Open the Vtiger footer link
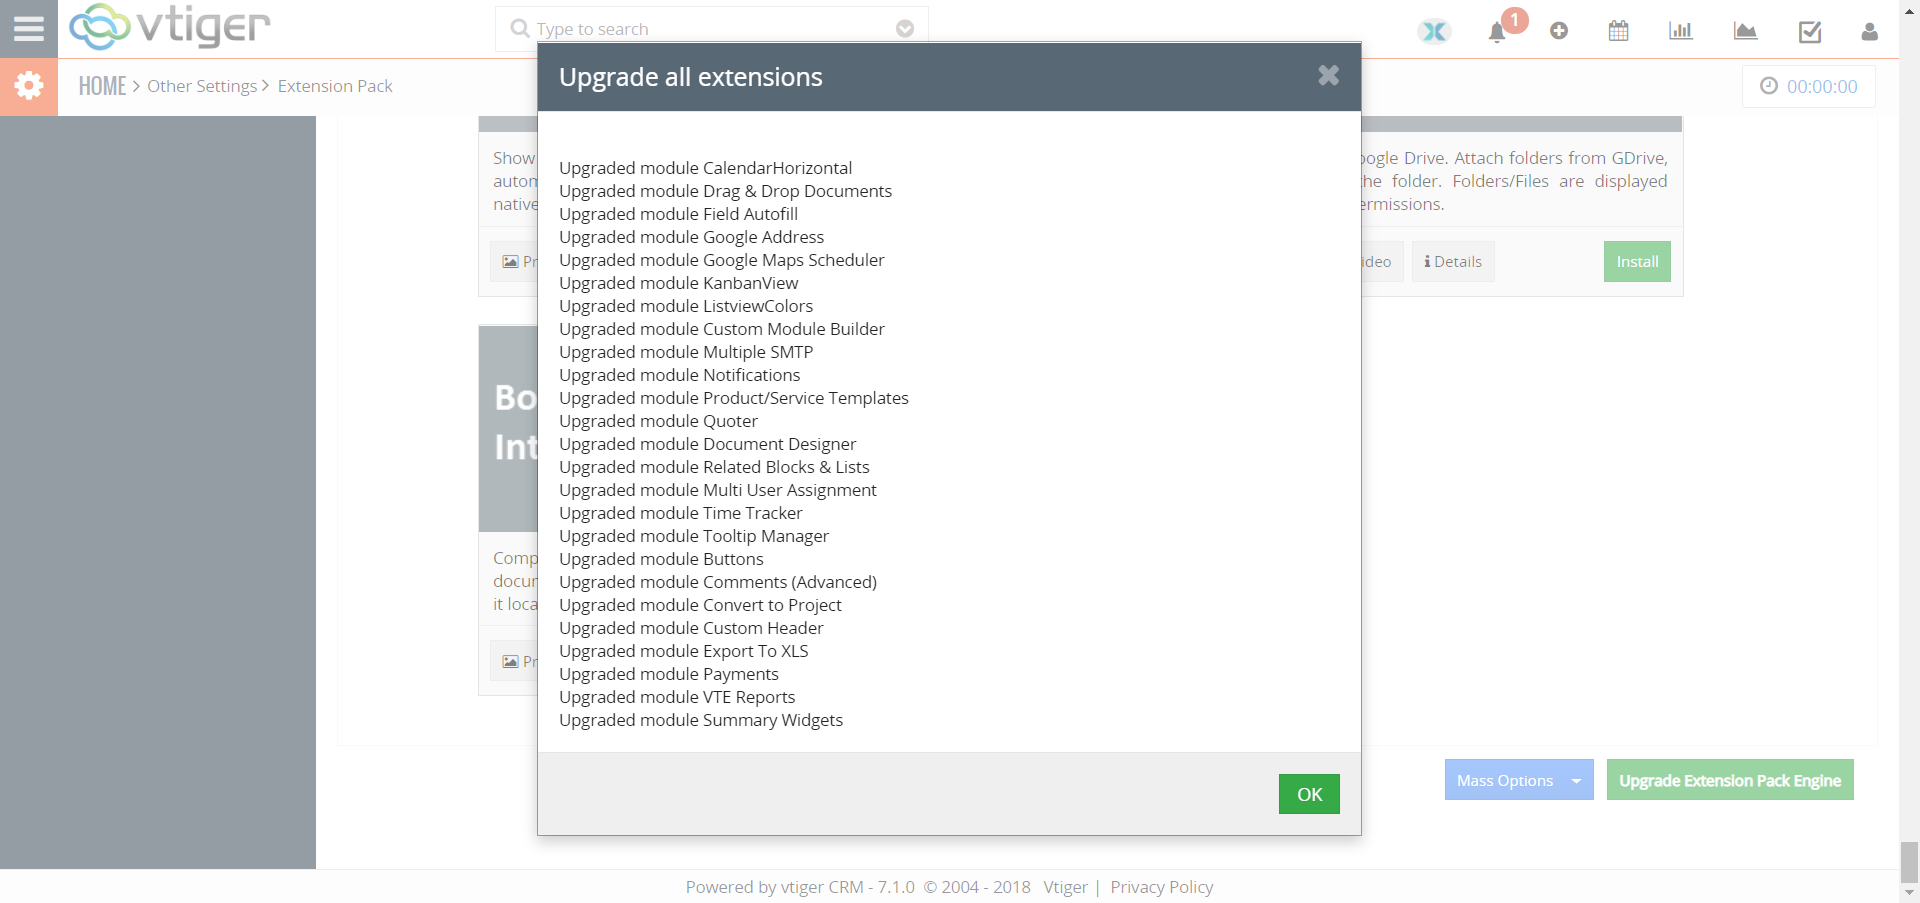The width and height of the screenshot is (1920, 903). [x=1065, y=887]
